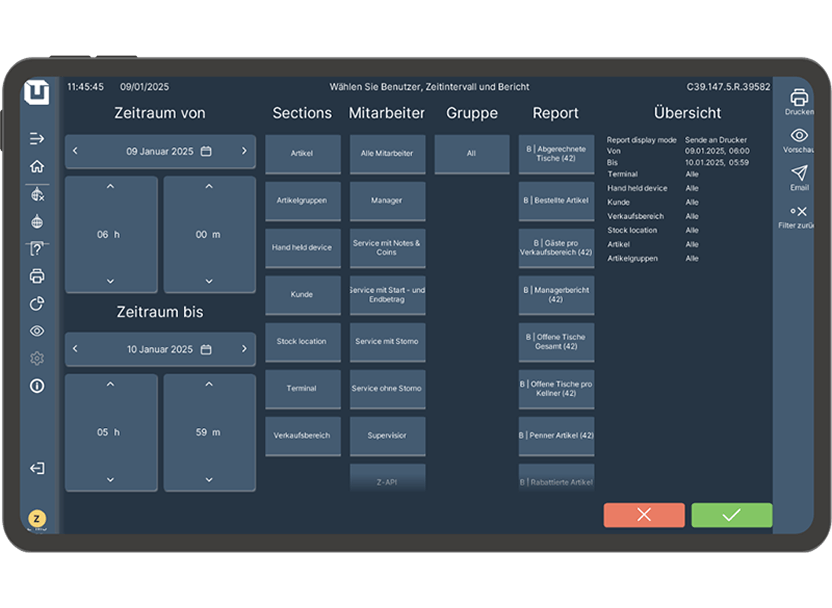Go to previous day before 10 Januar 2025
832x608 pixels.
point(76,349)
